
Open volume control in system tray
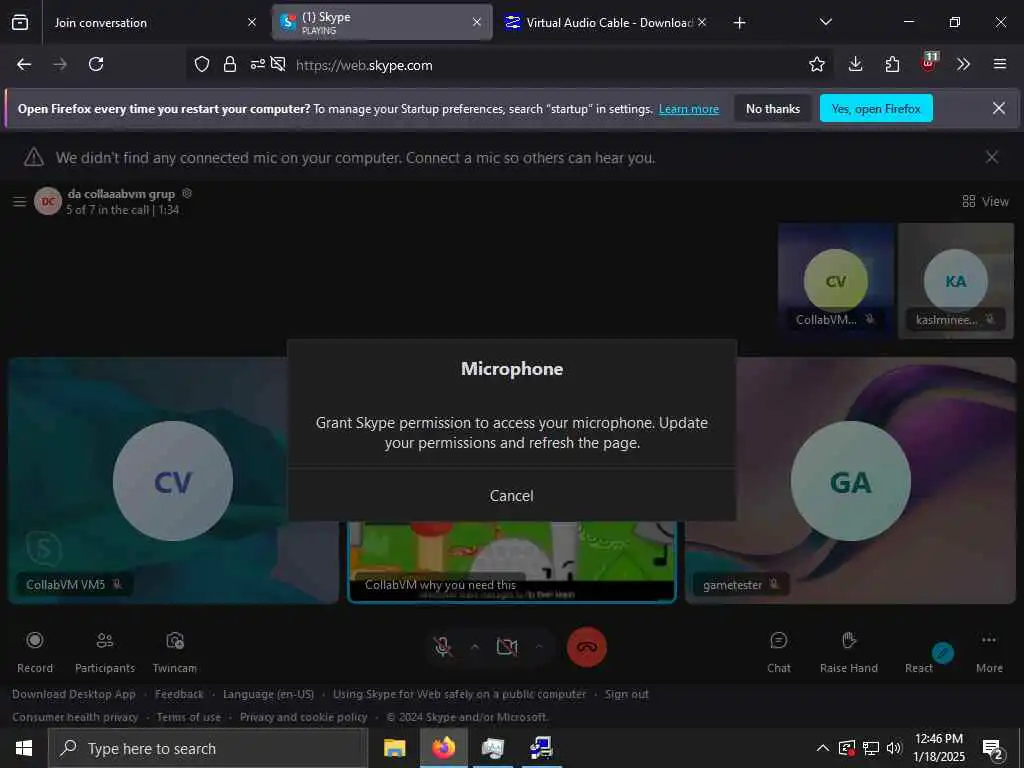pos(894,748)
